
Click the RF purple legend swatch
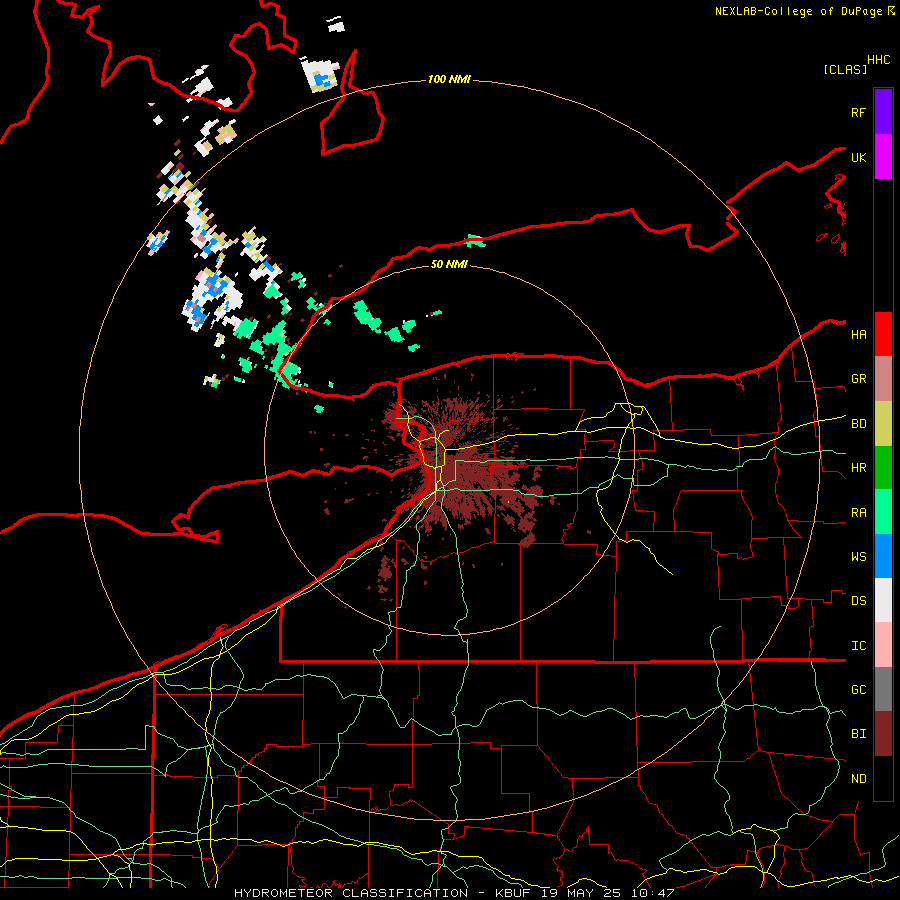[883, 112]
